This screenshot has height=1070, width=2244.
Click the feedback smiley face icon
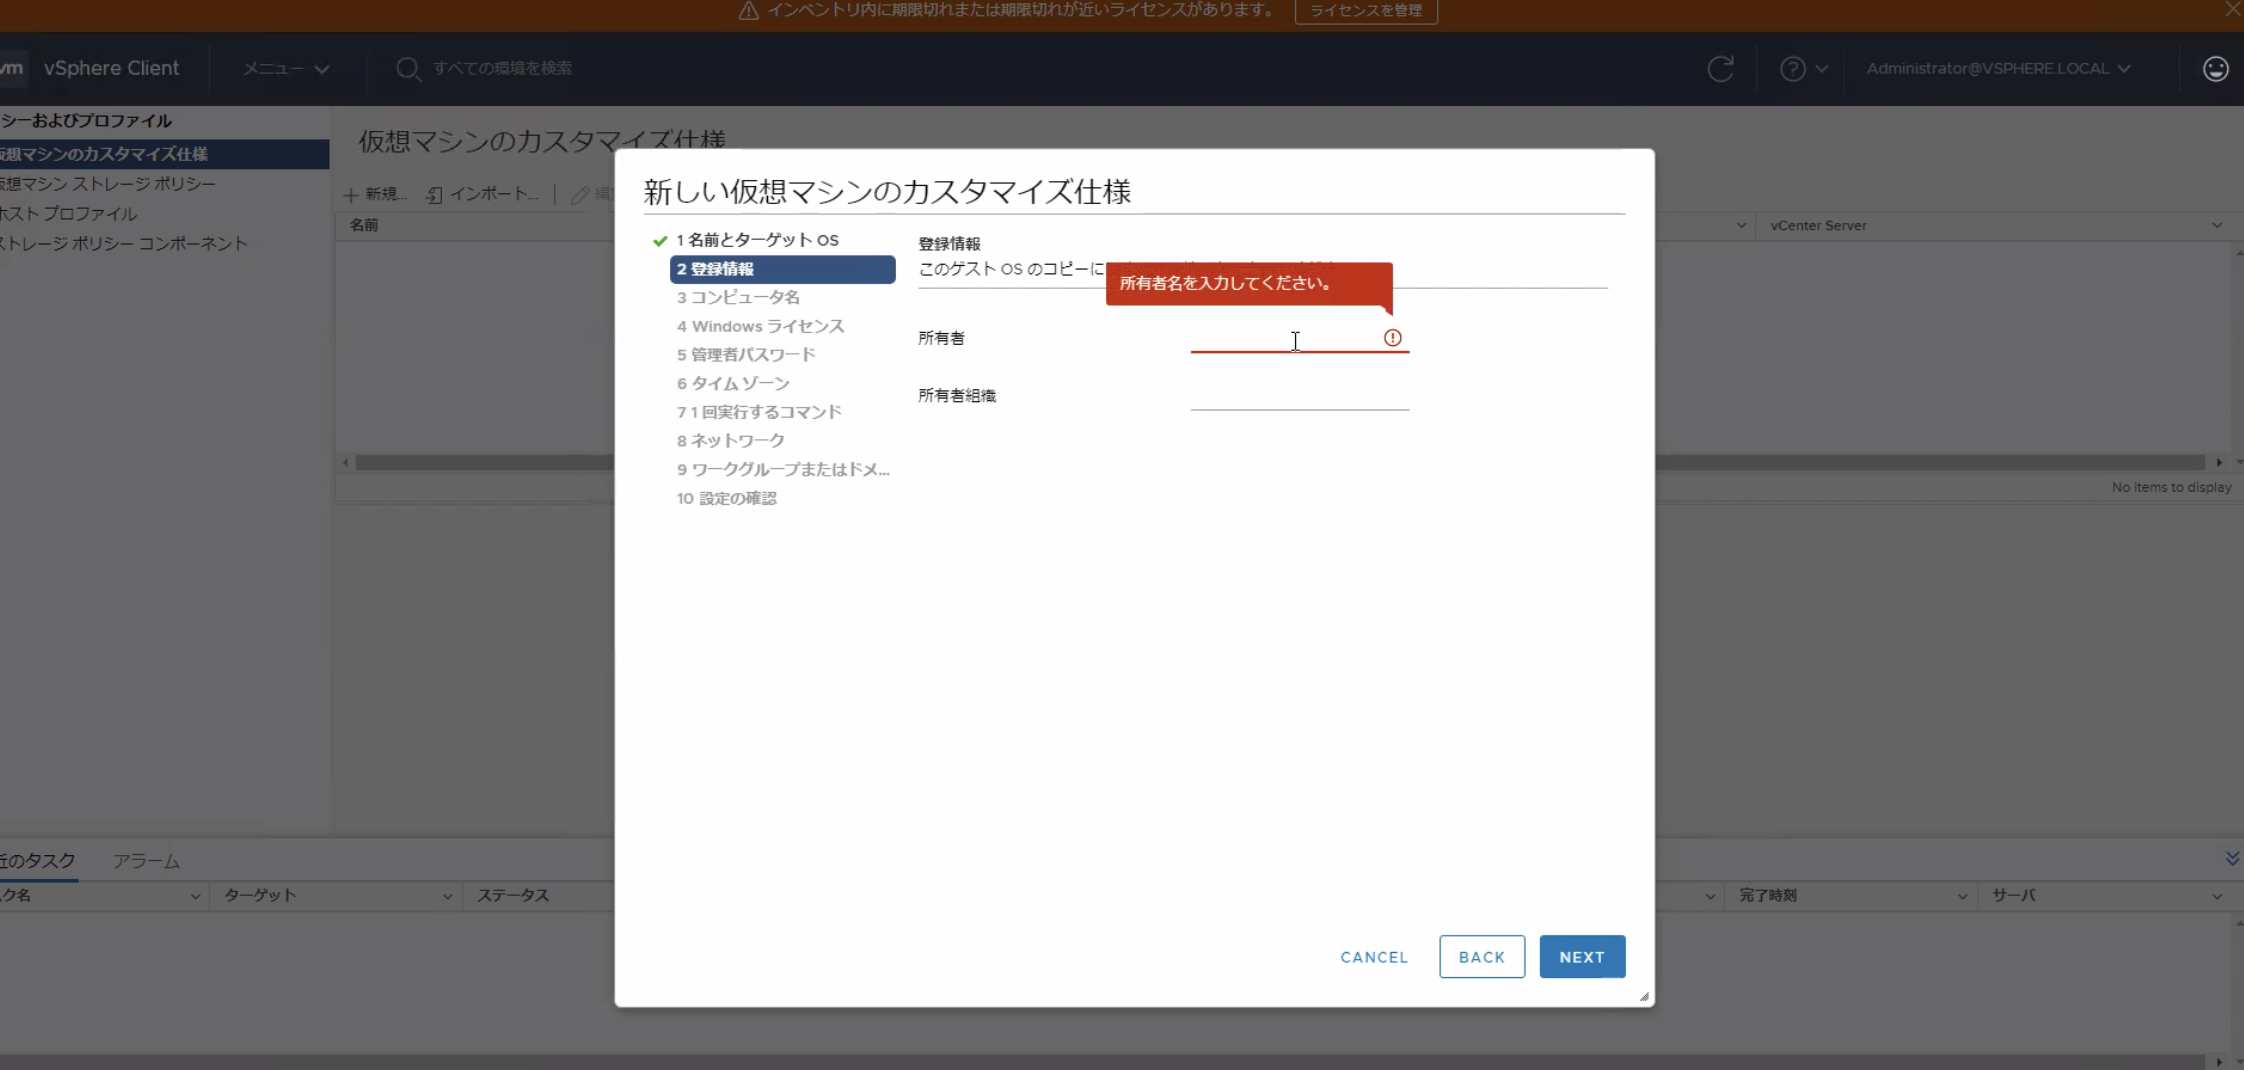tap(2215, 68)
